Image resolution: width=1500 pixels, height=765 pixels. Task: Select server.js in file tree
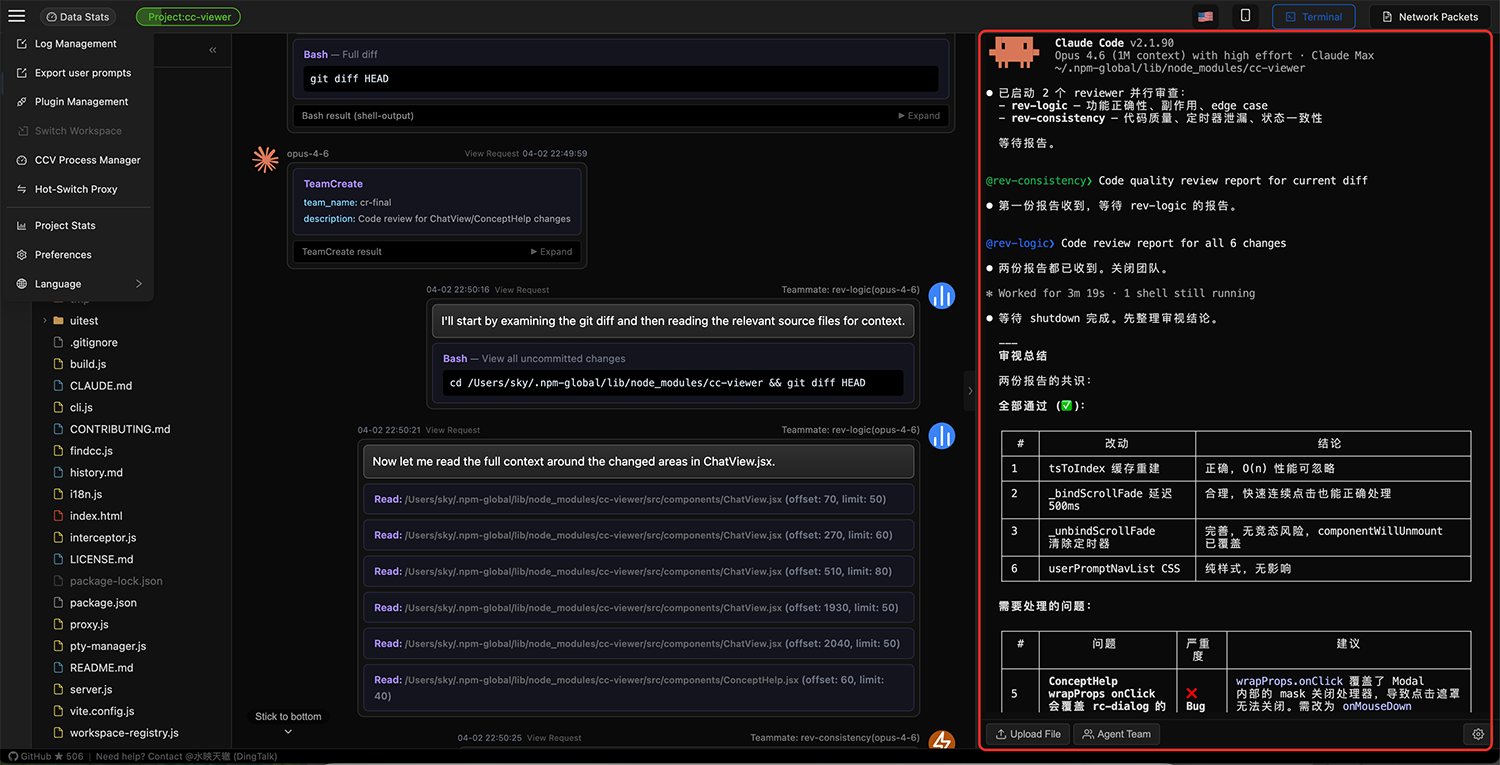coord(91,690)
